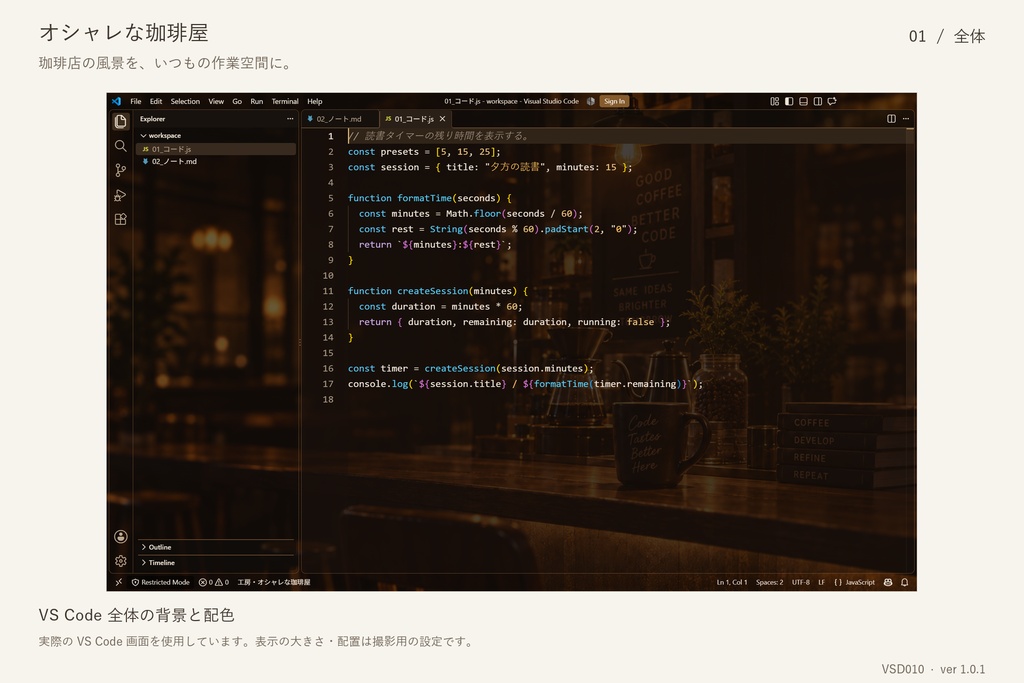
Task: Open 02_ノート.md in Explorer tree
Action: tap(216, 161)
